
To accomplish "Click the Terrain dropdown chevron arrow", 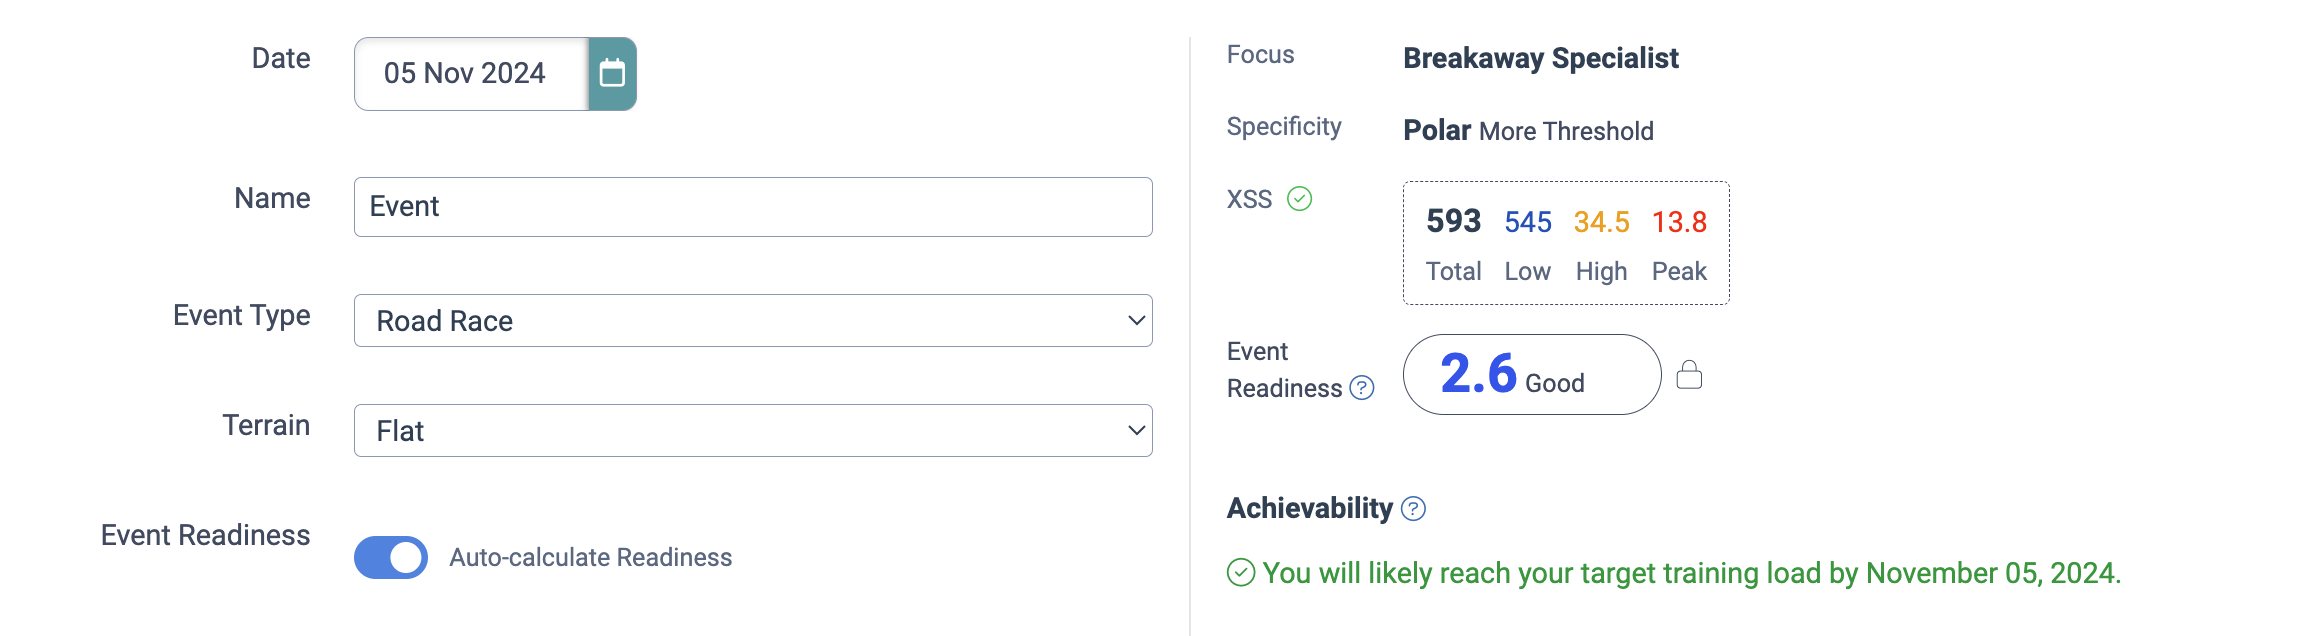I will click(x=1136, y=431).
